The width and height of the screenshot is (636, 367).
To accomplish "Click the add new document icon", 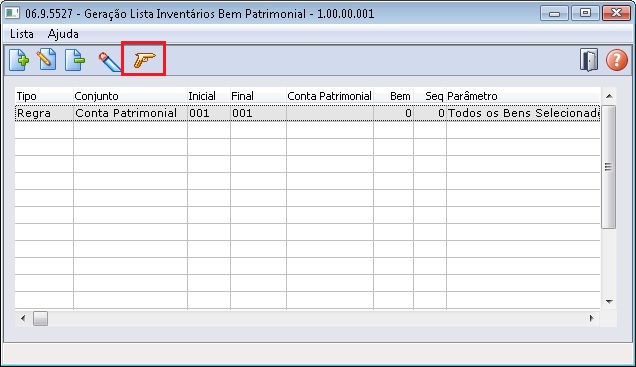I will click(19, 60).
